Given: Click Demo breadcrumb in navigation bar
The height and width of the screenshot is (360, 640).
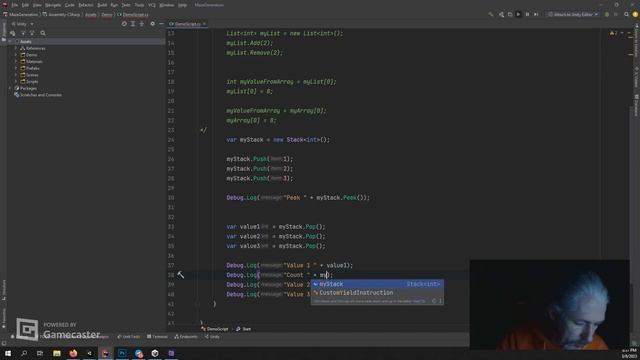Looking at the screenshot, I should [107, 14].
